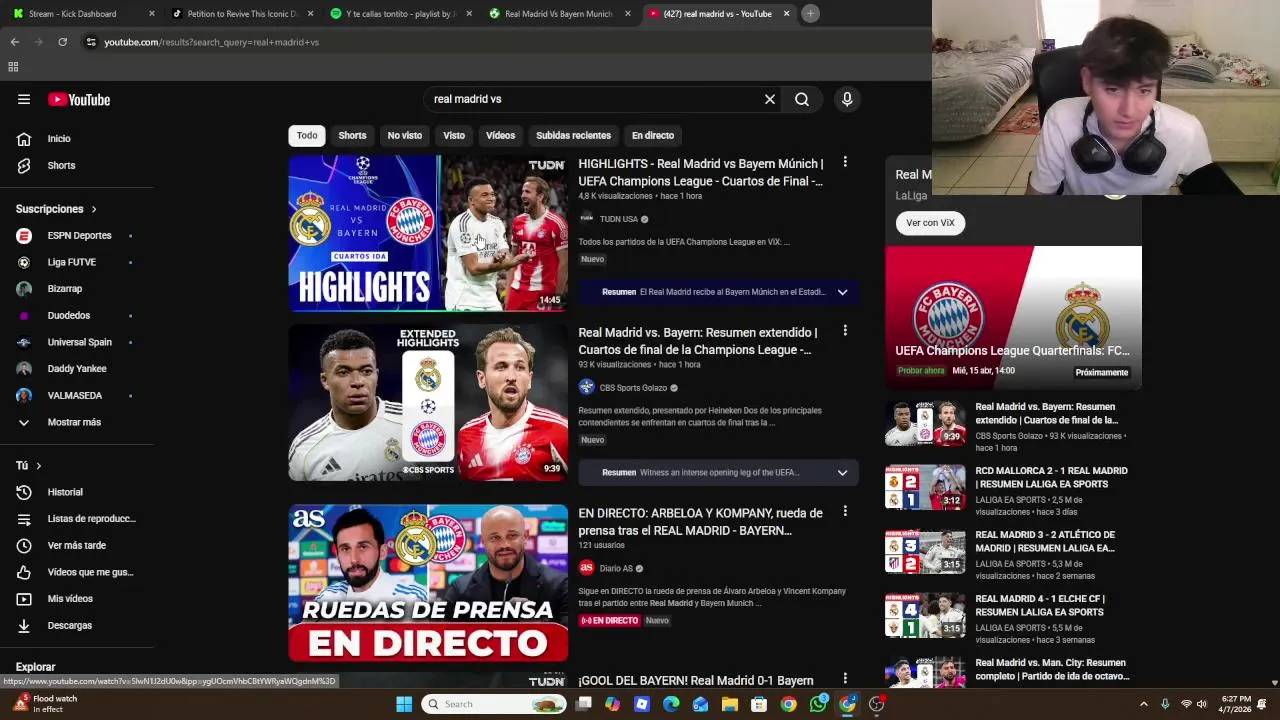
Task: Open RCD Mallorca 2 - 1 Real Madrid video
Action: pyautogui.click(x=1051, y=477)
